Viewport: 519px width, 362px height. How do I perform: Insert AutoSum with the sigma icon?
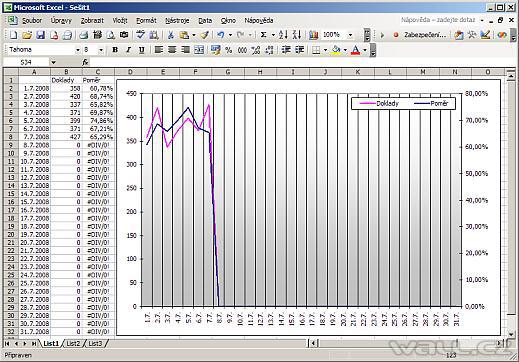pyautogui.click(x=263, y=35)
